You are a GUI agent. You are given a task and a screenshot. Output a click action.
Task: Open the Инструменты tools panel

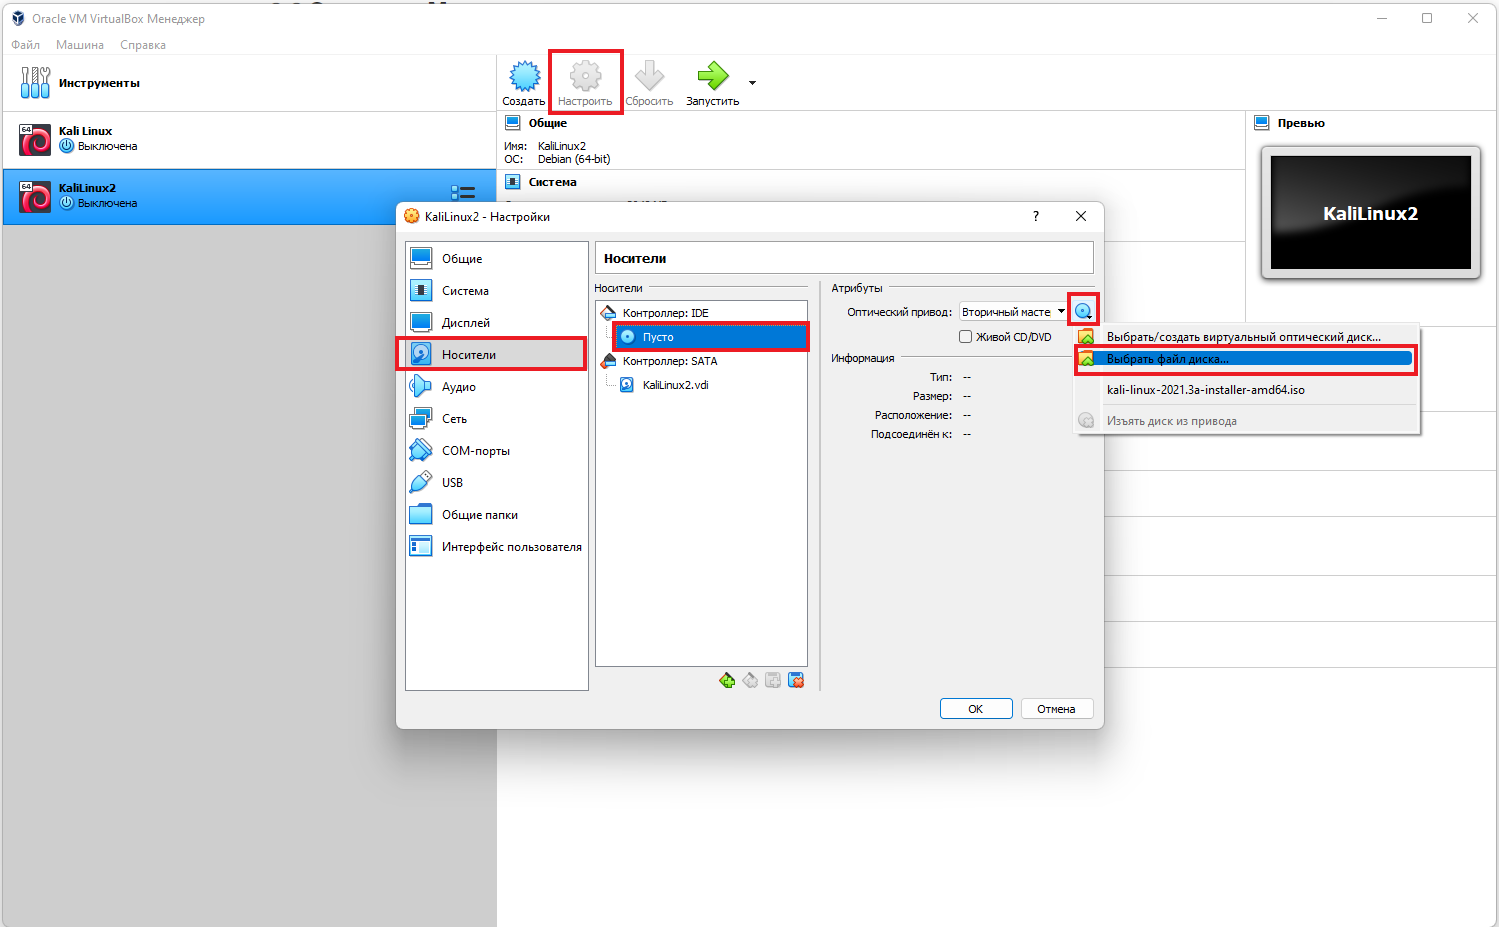click(249, 83)
